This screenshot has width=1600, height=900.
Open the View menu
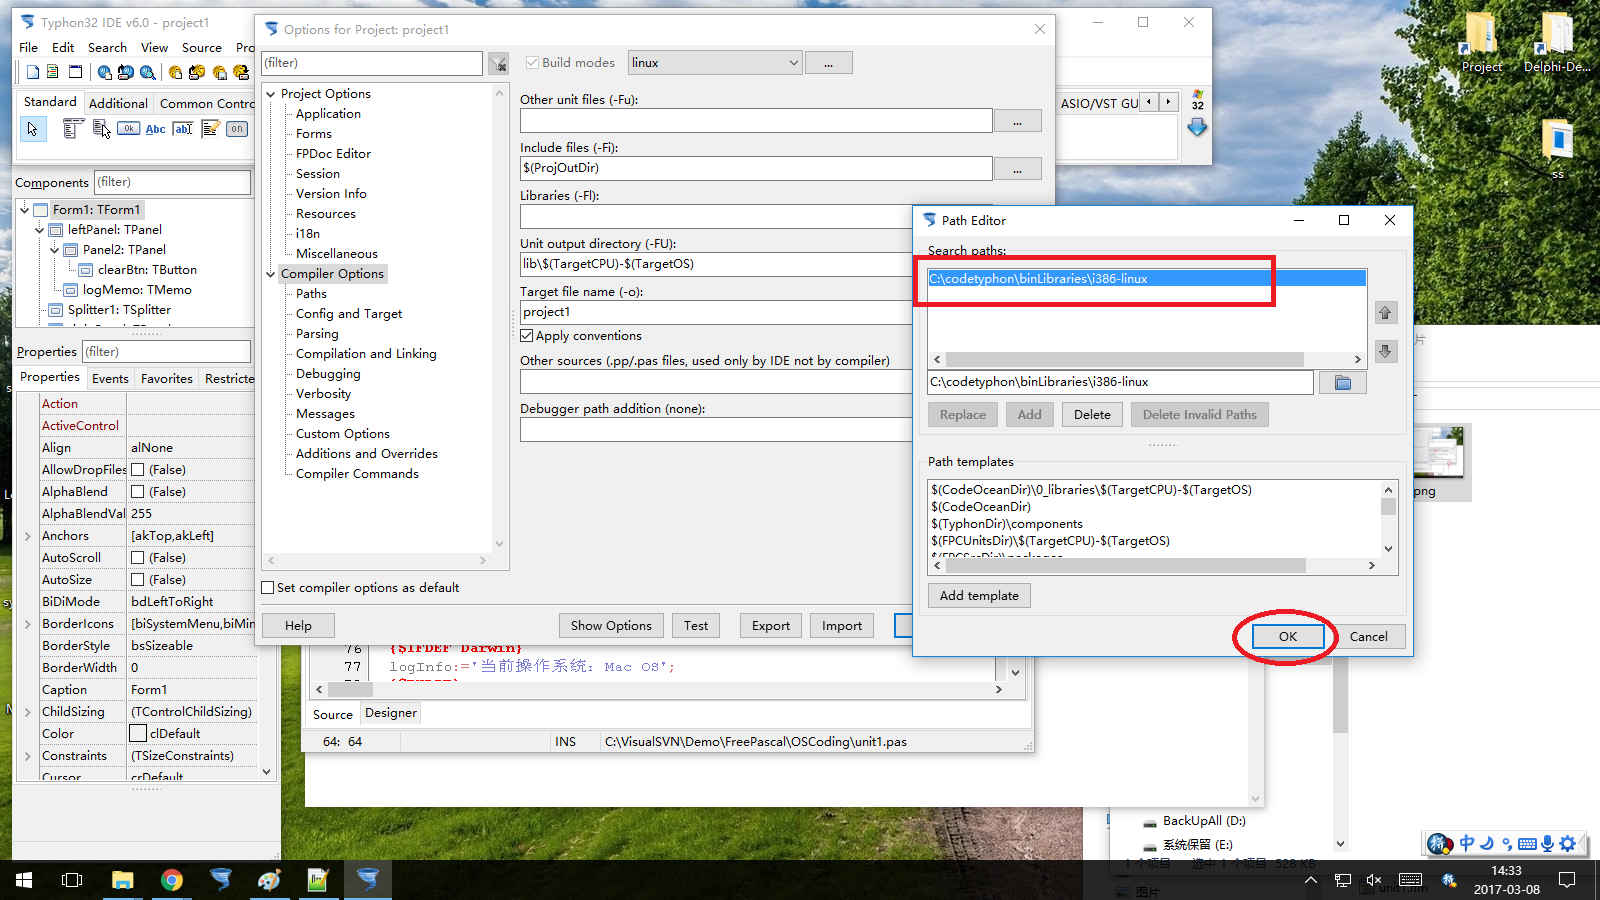coord(154,48)
